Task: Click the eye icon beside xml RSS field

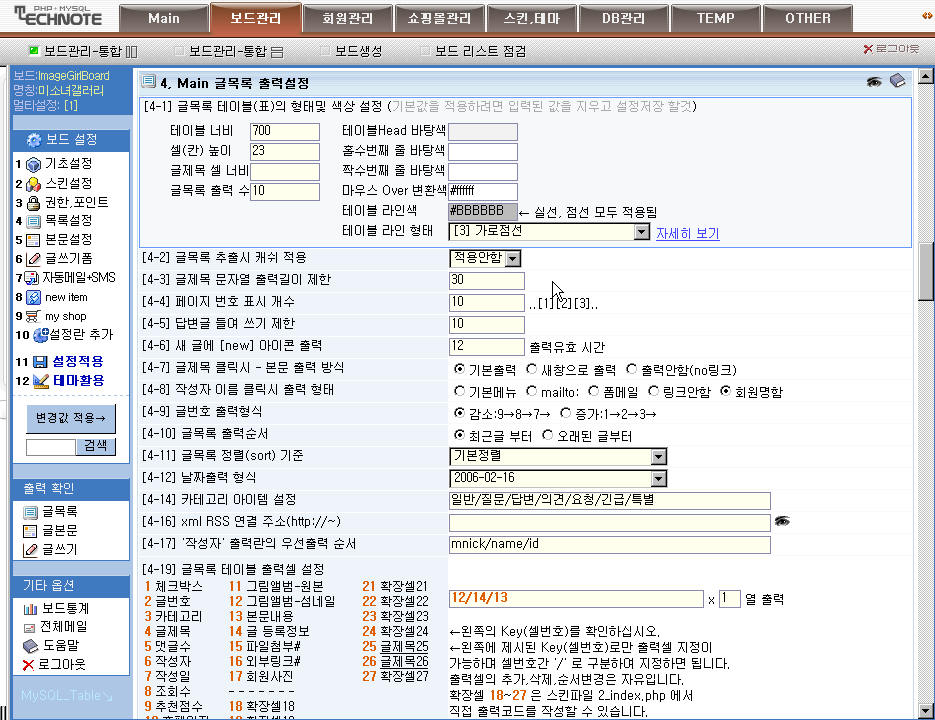Action: point(782,521)
